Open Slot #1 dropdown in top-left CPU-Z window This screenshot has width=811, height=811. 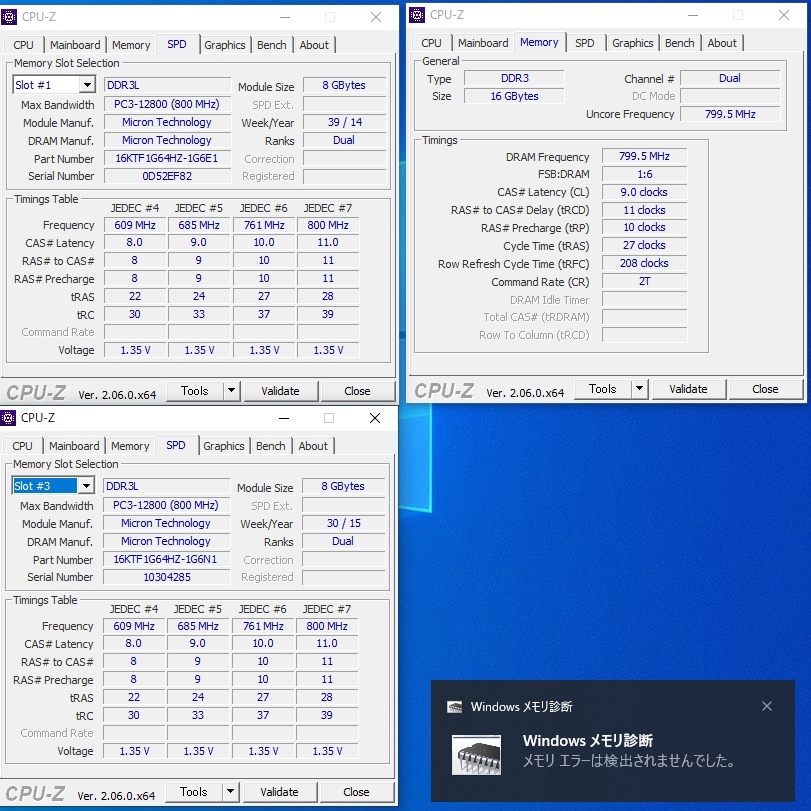click(x=87, y=85)
